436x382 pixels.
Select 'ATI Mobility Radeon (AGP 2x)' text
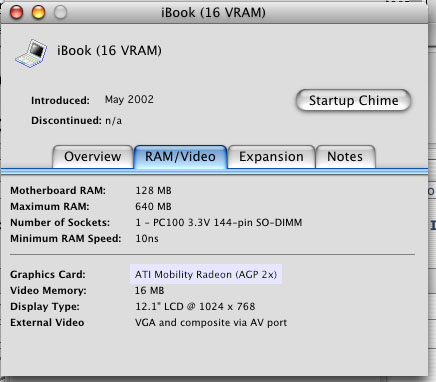[x=206, y=274]
